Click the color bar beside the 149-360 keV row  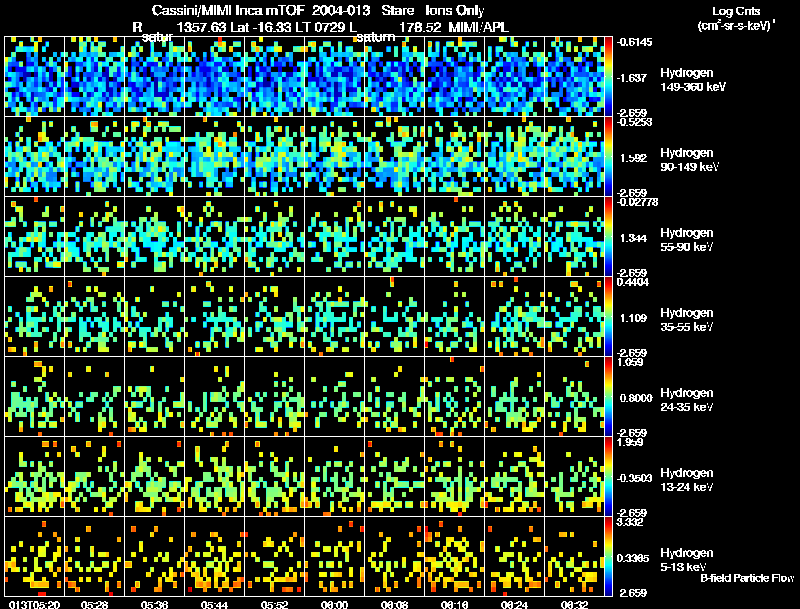pyautogui.click(x=608, y=77)
